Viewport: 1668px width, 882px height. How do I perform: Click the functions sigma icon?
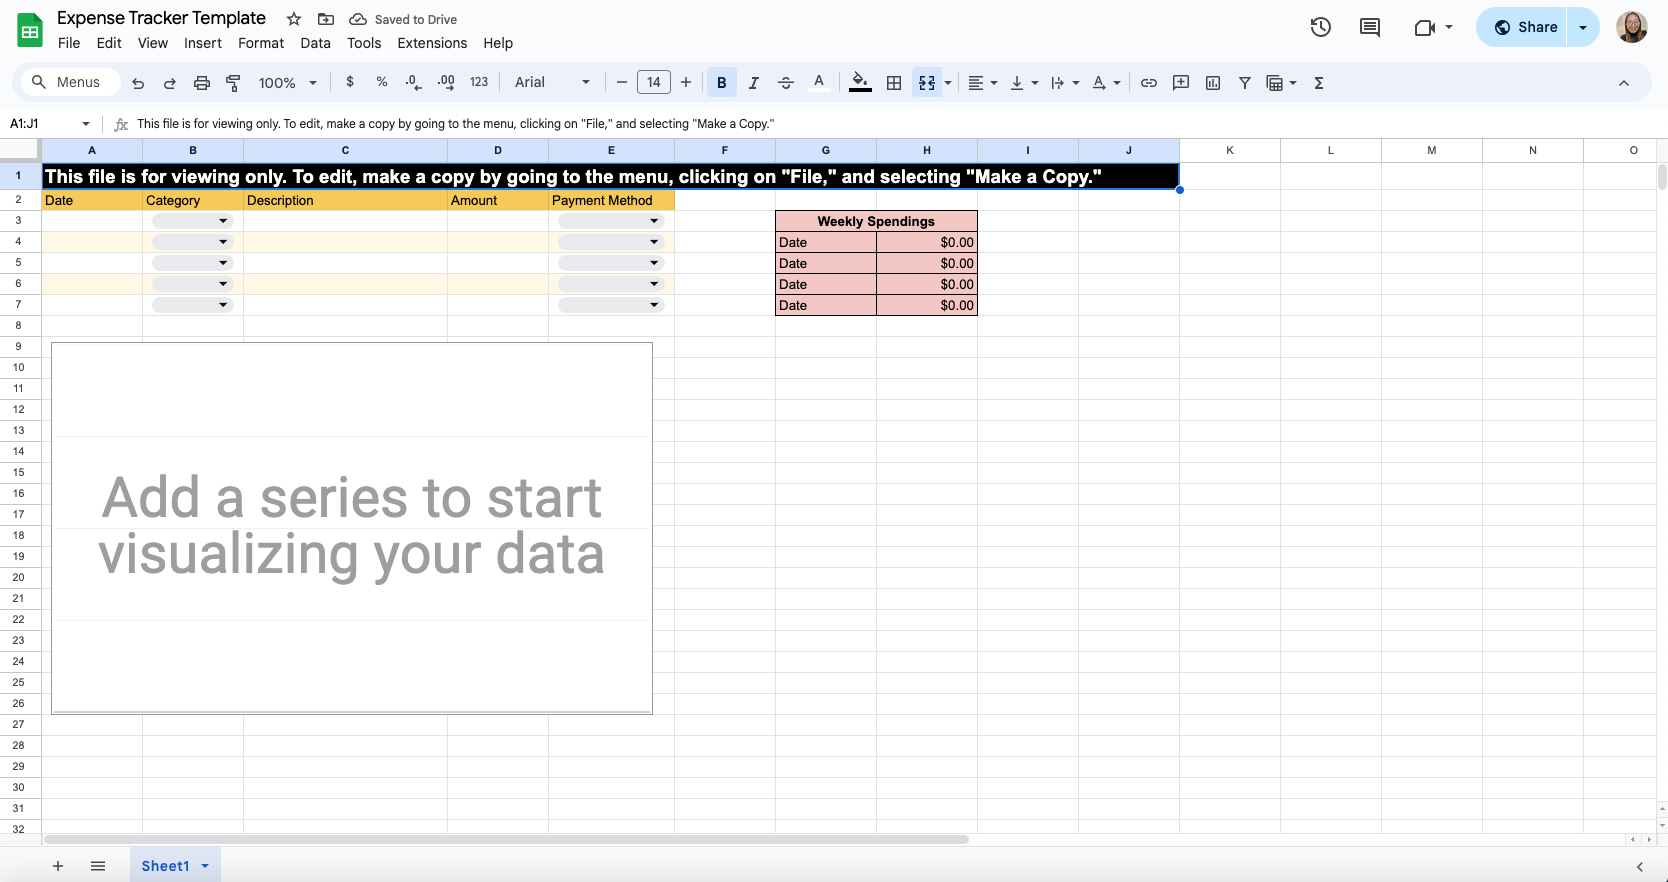click(x=1319, y=83)
